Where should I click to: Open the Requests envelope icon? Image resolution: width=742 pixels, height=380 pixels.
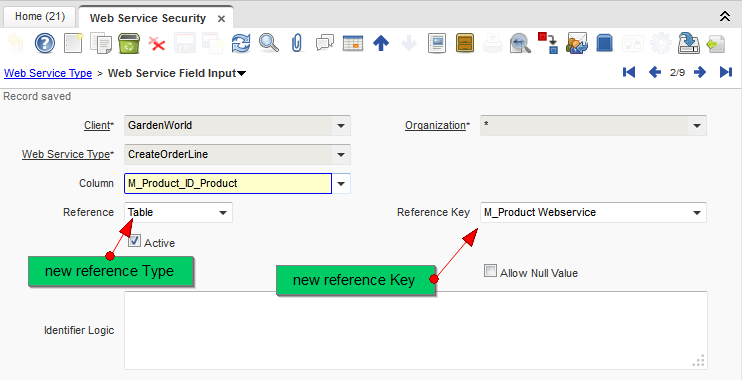coord(577,44)
